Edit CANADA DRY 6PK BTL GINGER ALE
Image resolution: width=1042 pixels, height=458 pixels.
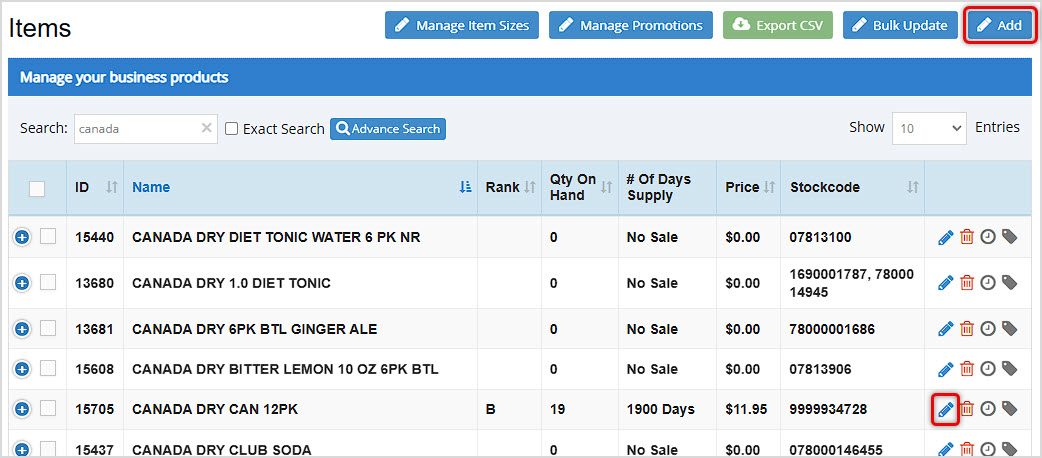pyautogui.click(x=946, y=329)
